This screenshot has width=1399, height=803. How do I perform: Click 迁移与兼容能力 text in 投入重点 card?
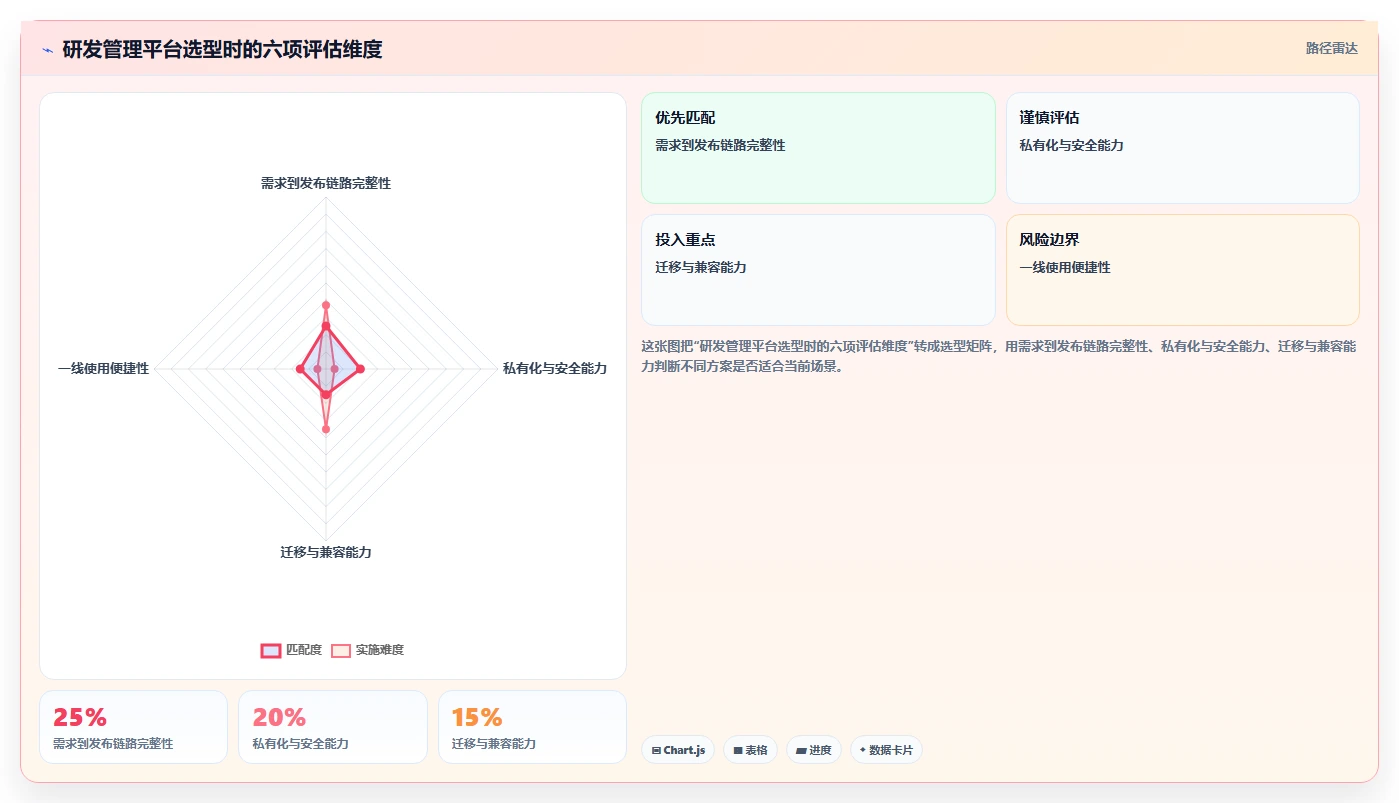(x=701, y=267)
